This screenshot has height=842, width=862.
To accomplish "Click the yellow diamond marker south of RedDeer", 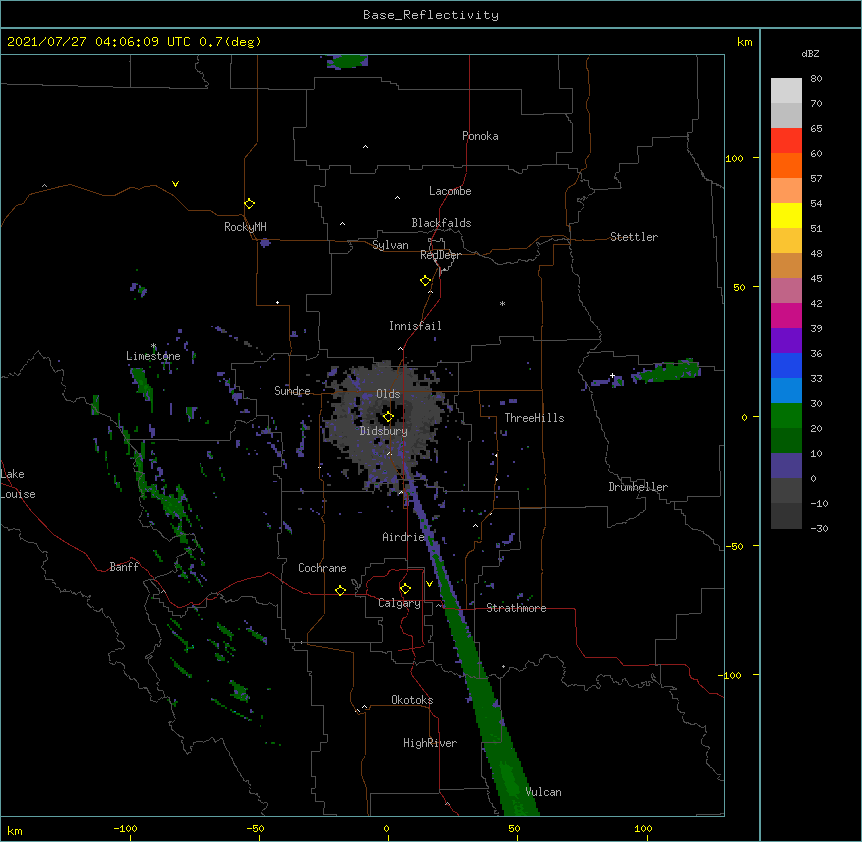I will (425, 281).
